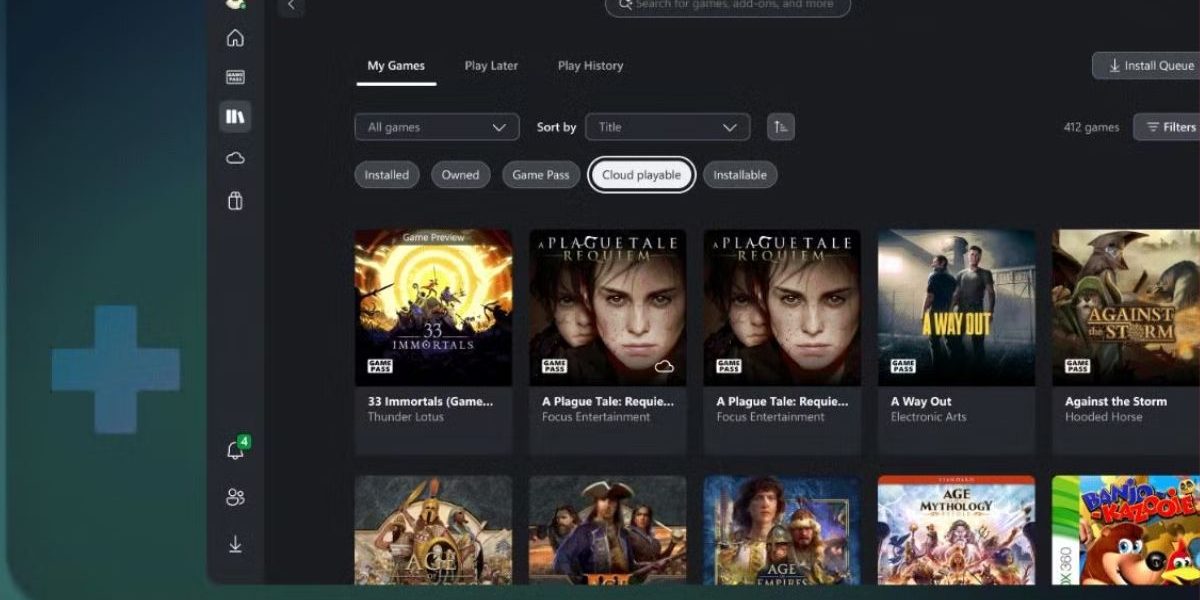Toggle the Installed filter chip
Image resolution: width=1200 pixels, height=600 pixels.
(387, 175)
